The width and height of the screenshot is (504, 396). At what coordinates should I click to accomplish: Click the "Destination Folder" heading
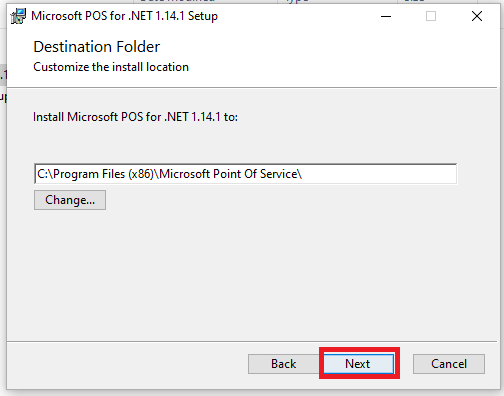(97, 47)
